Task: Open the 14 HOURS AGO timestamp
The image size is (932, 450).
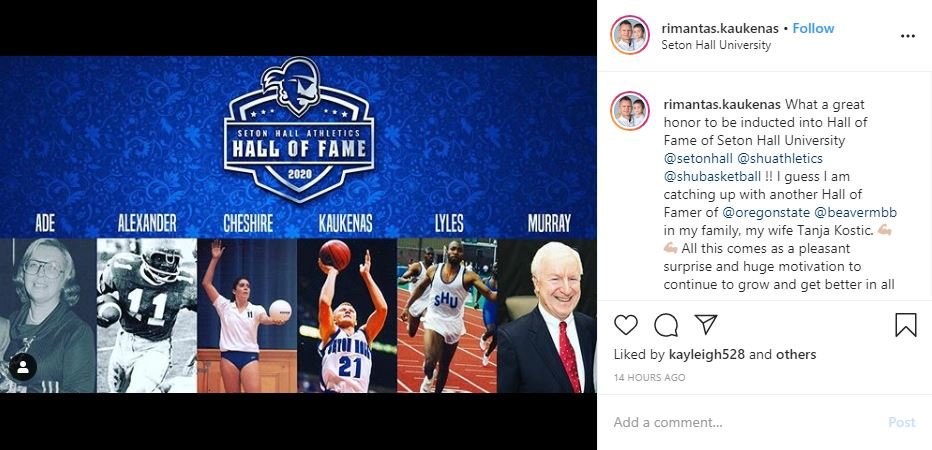Action: point(649,377)
